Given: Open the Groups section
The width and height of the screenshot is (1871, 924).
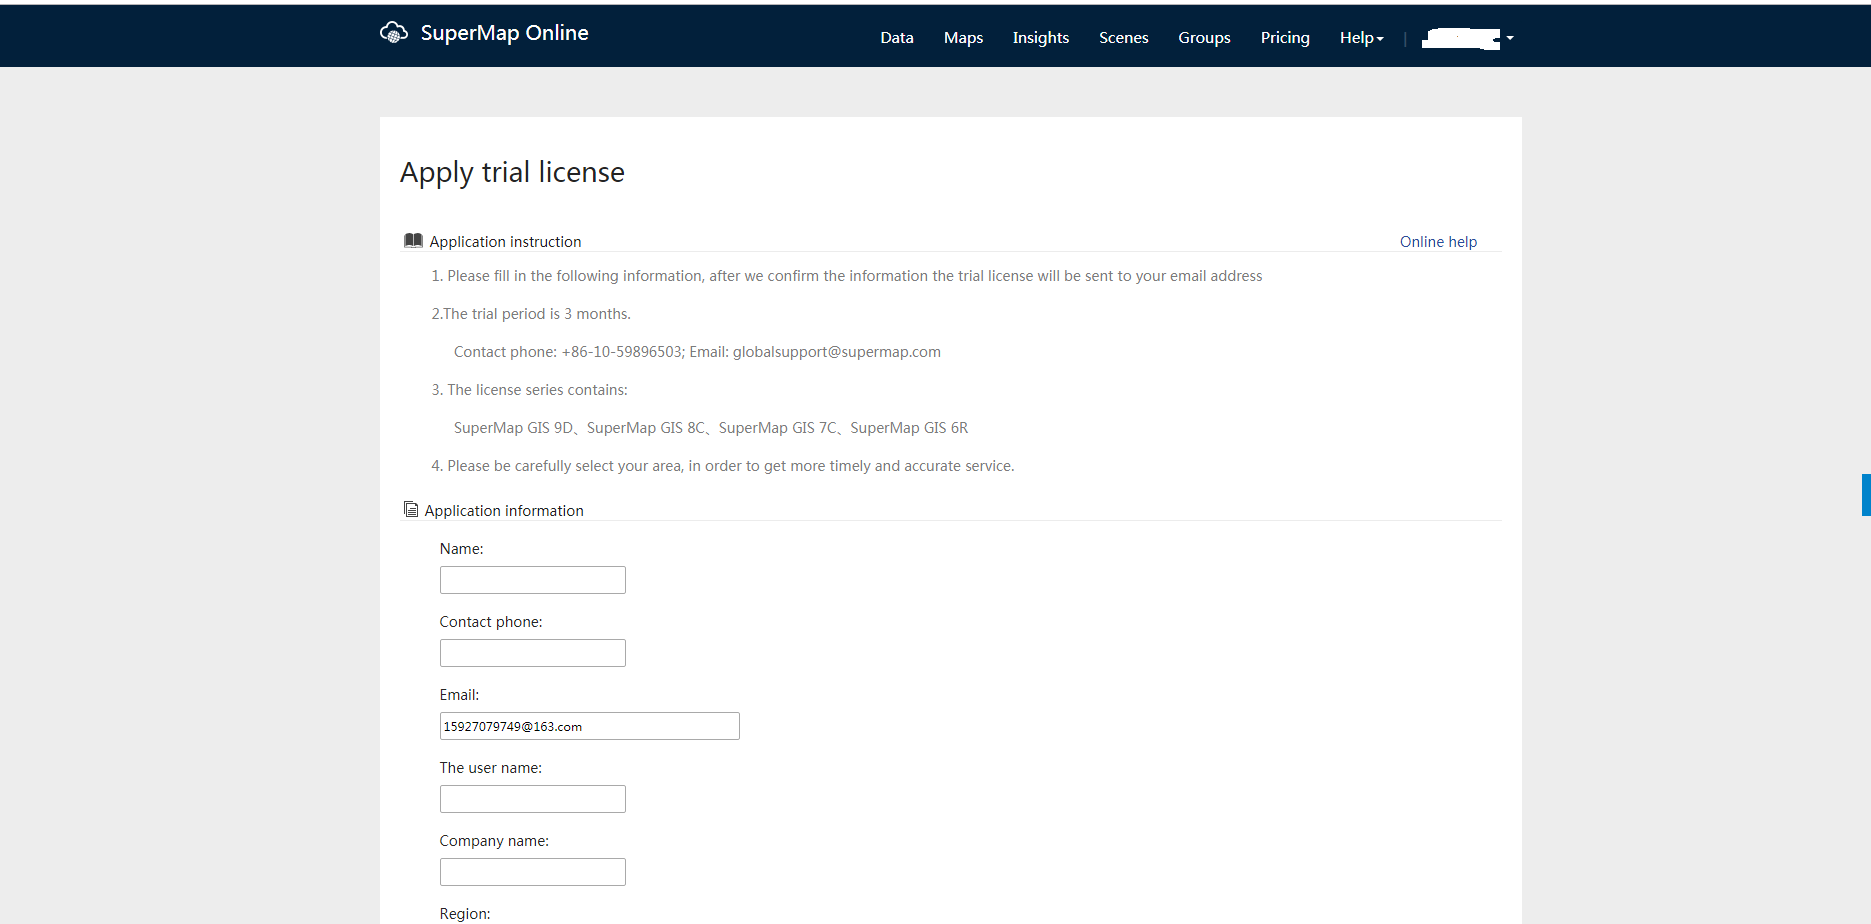Looking at the screenshot, I should click(1204, 38).
